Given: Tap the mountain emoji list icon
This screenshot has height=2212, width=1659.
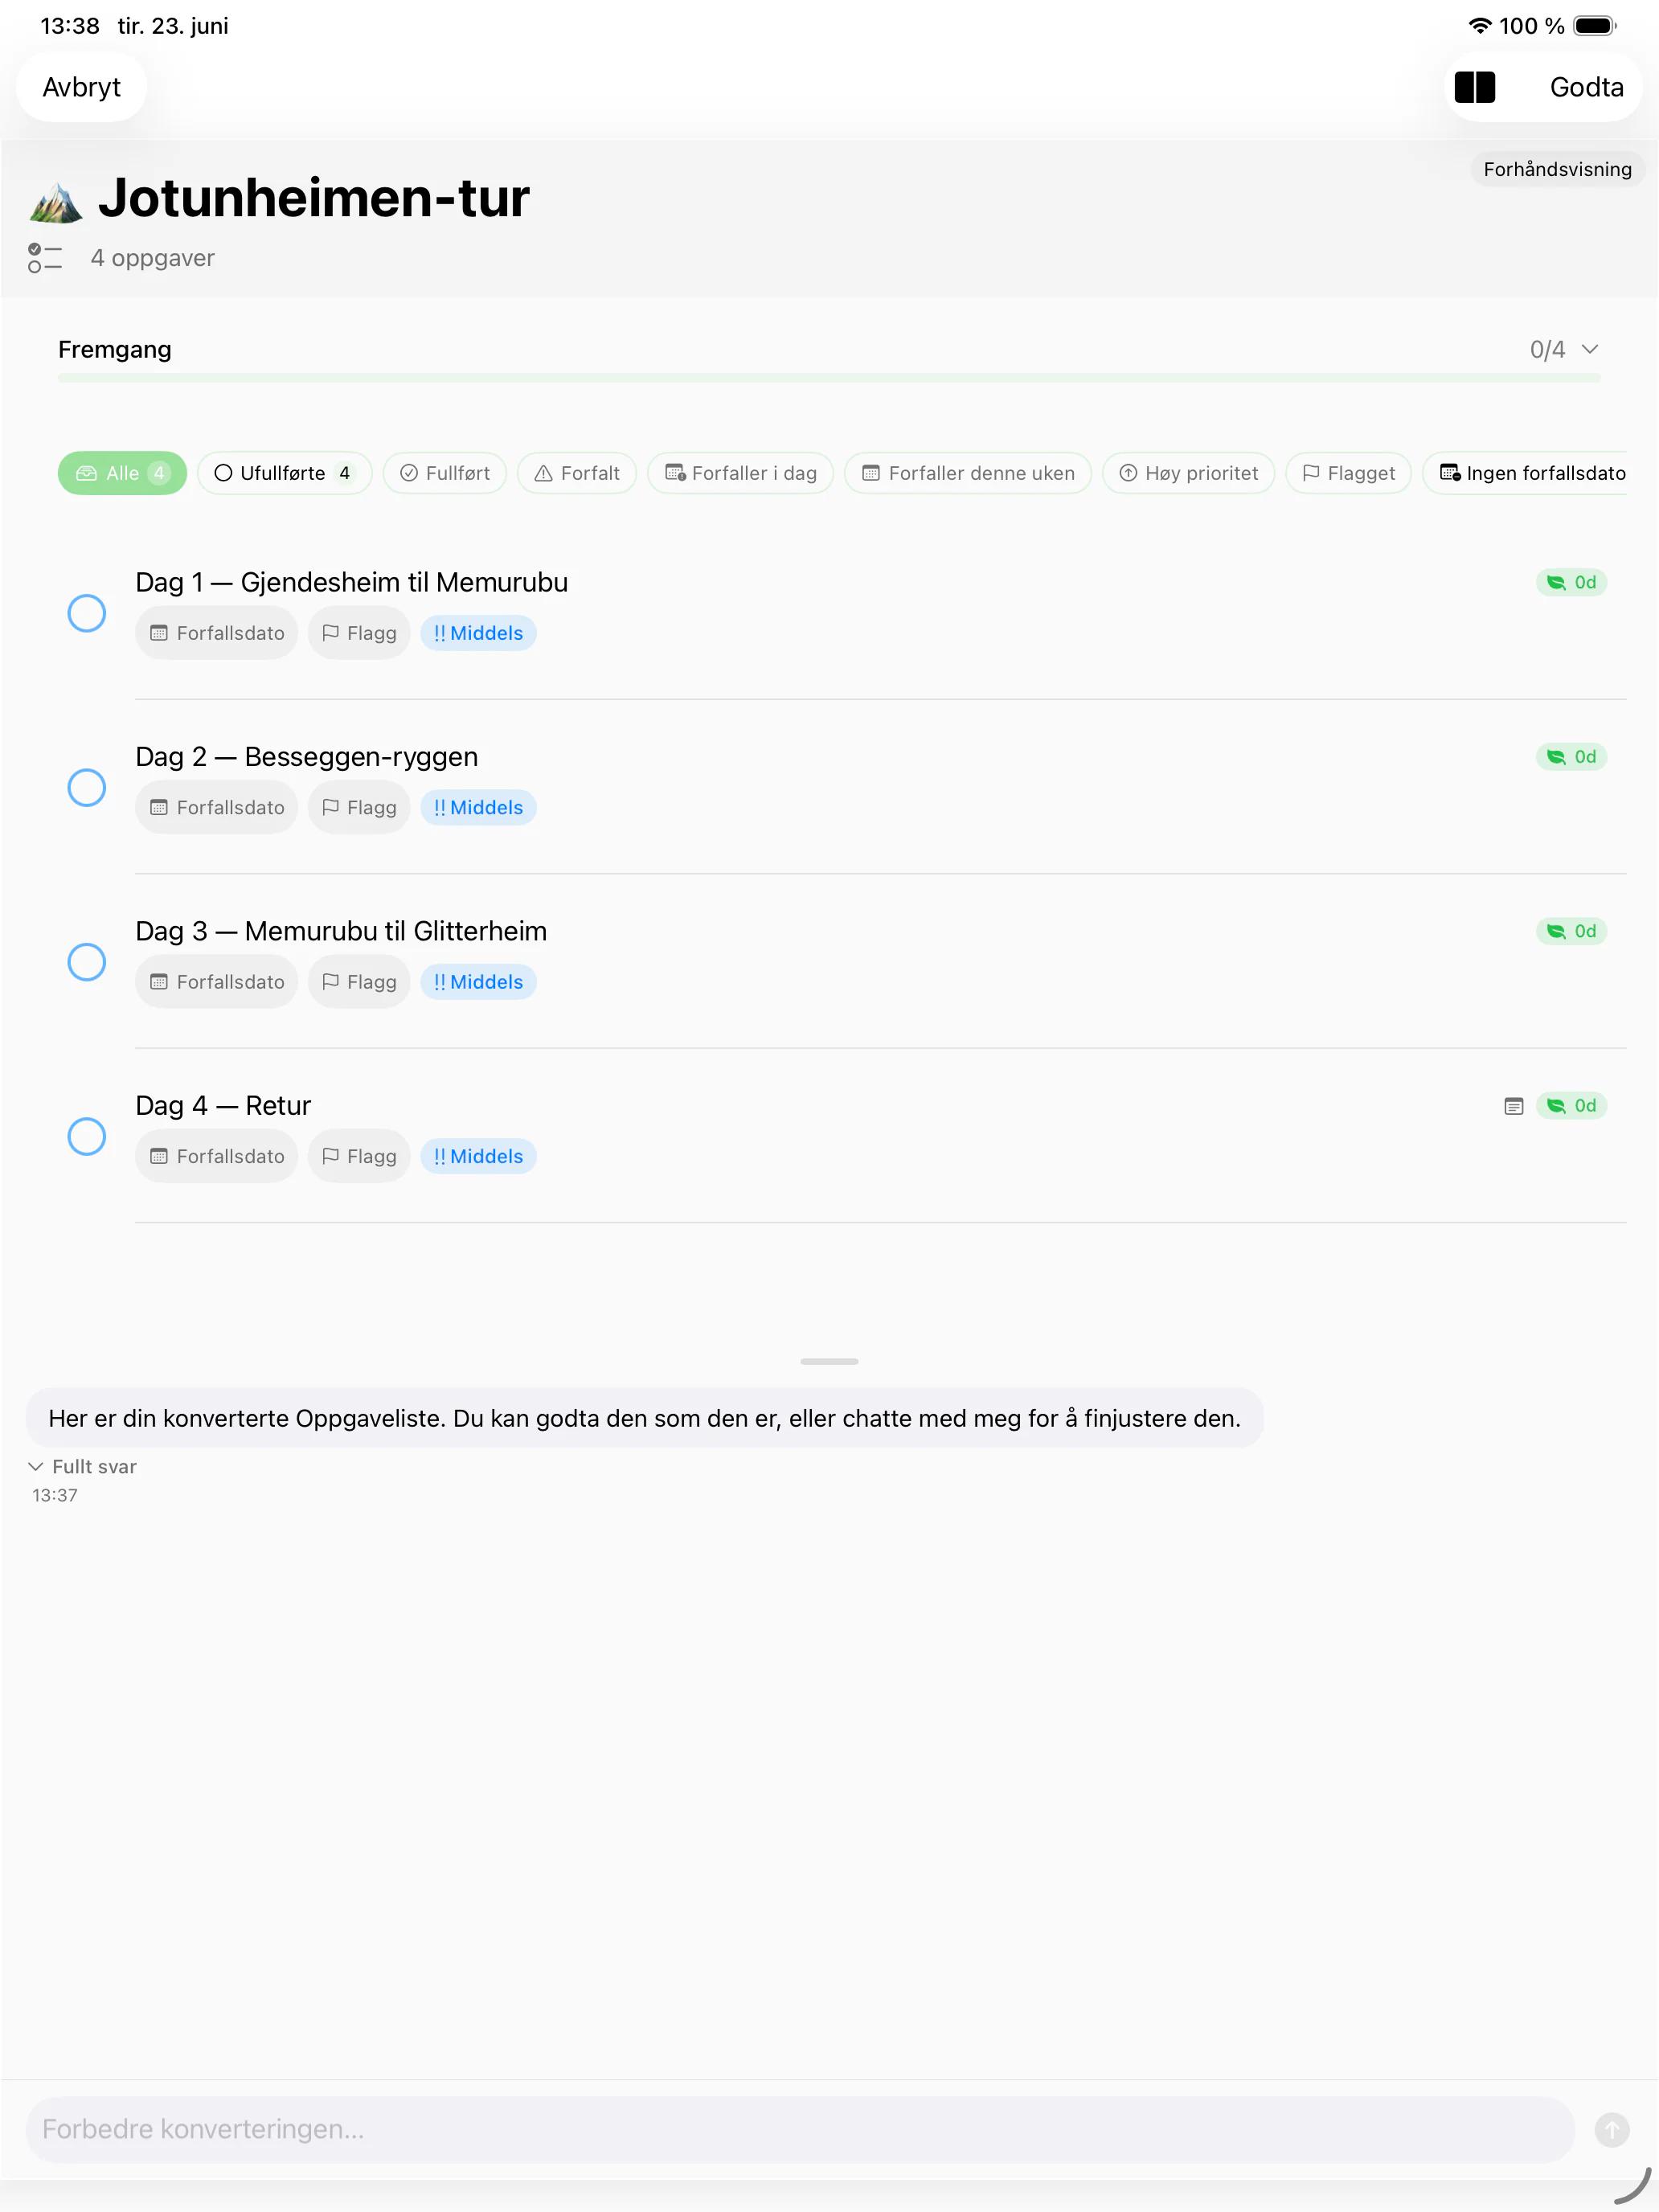Looking at the screenshot, I should coord(56,203).
